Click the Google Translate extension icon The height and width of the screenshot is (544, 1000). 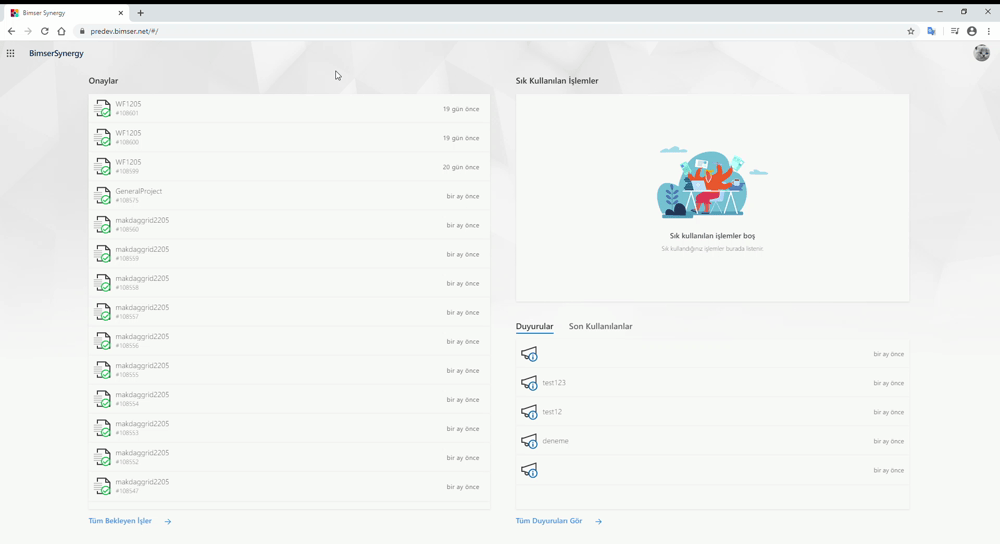click(x=931, y=31)
